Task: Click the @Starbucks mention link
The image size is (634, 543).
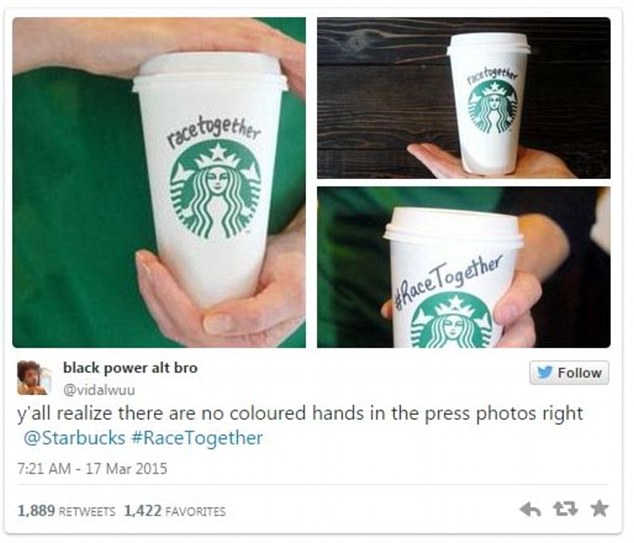Action: click(74, 438)
